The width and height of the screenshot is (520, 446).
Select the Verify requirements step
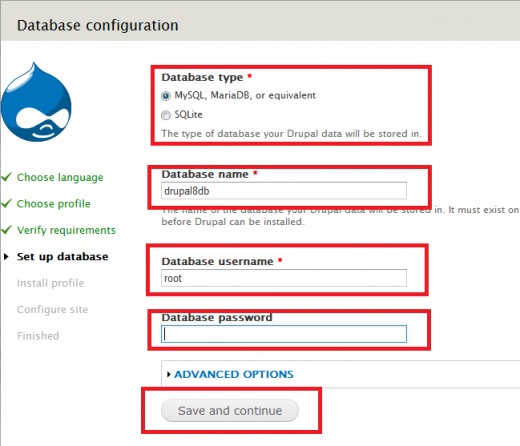tap(66, 230)
